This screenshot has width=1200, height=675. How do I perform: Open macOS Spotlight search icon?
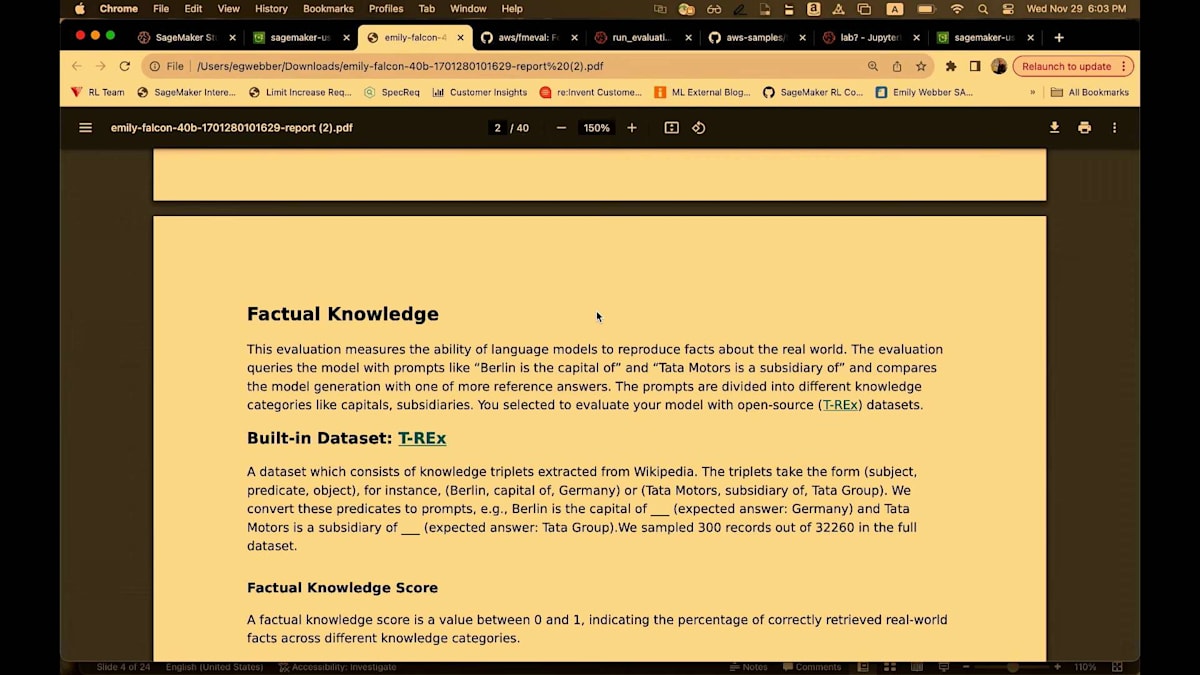pos(983,9)
